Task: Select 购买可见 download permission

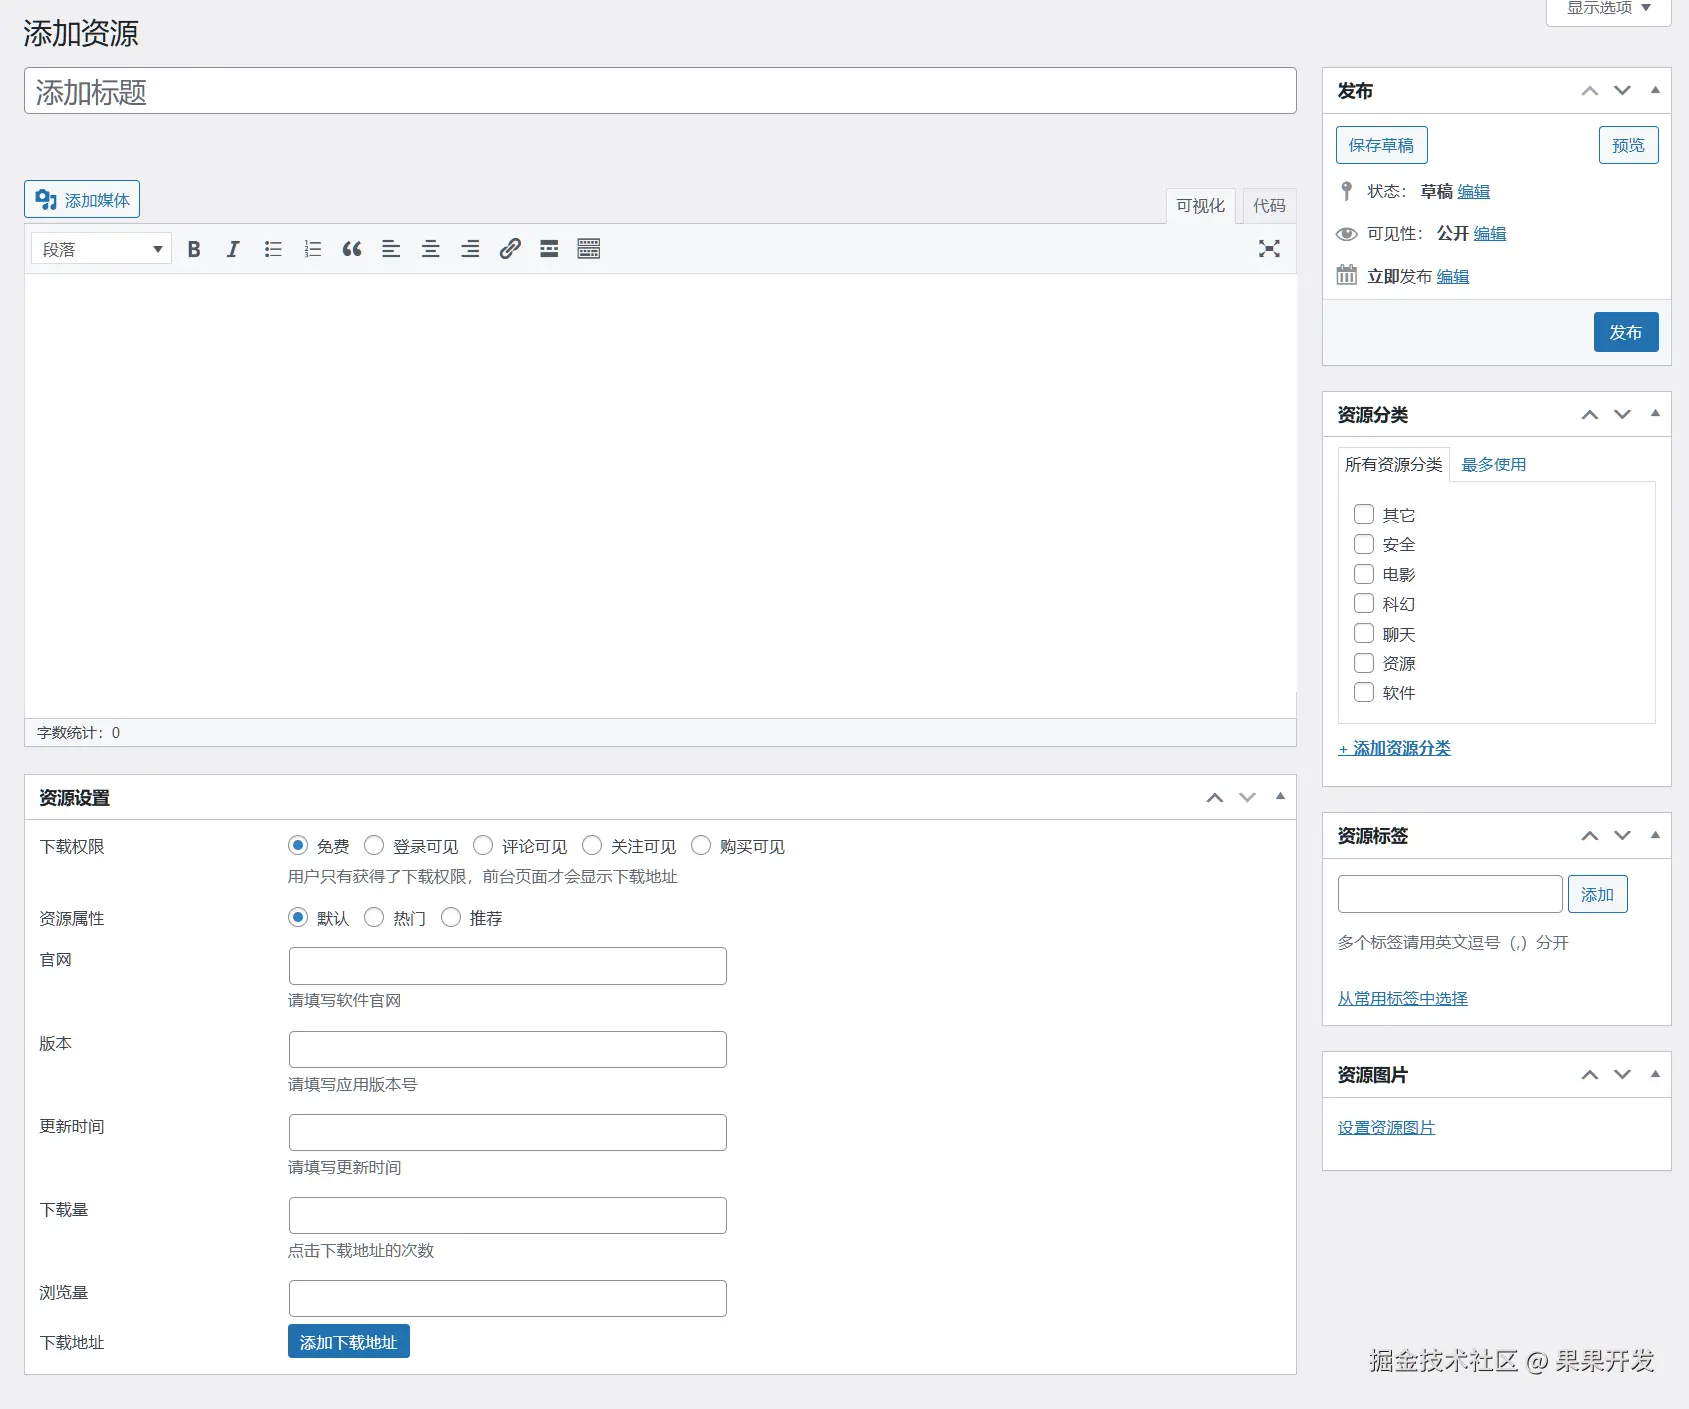Action: tap(701, 846)
